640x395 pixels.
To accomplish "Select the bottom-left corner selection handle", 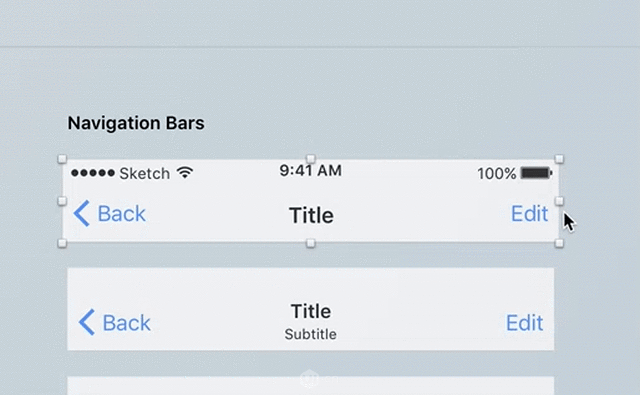I will [62, 243].
